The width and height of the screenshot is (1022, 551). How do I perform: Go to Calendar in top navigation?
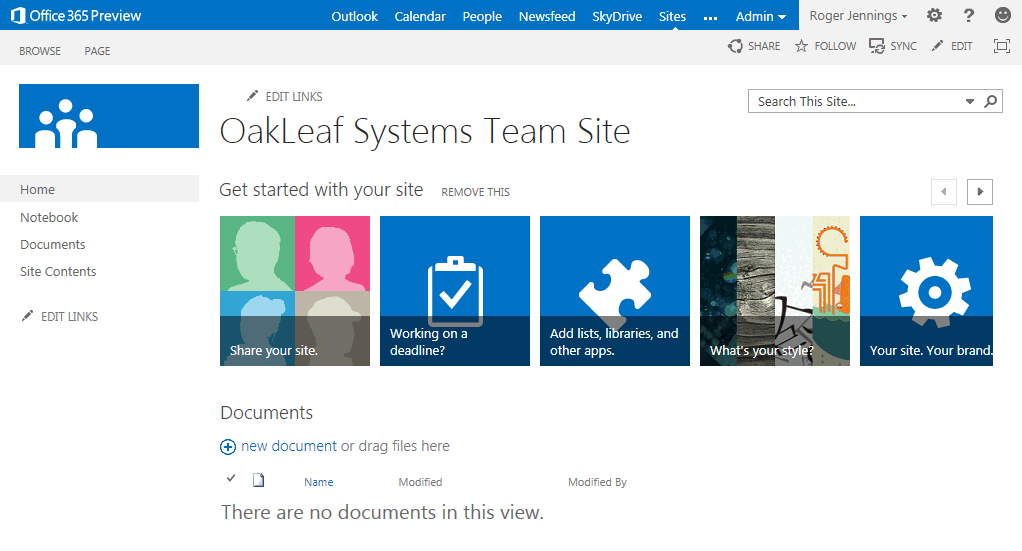tap(420, 16)
